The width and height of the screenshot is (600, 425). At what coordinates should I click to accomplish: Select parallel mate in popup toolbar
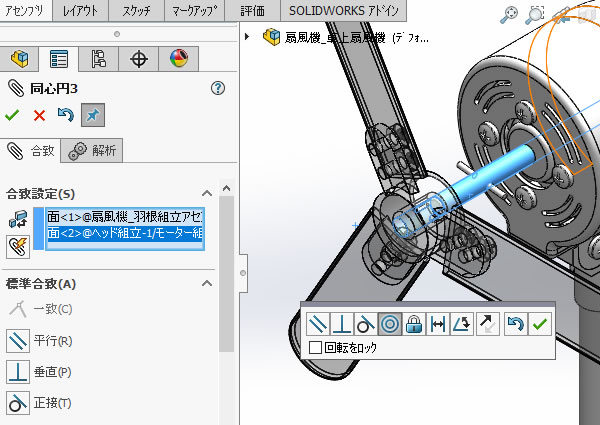pos(318,324)
